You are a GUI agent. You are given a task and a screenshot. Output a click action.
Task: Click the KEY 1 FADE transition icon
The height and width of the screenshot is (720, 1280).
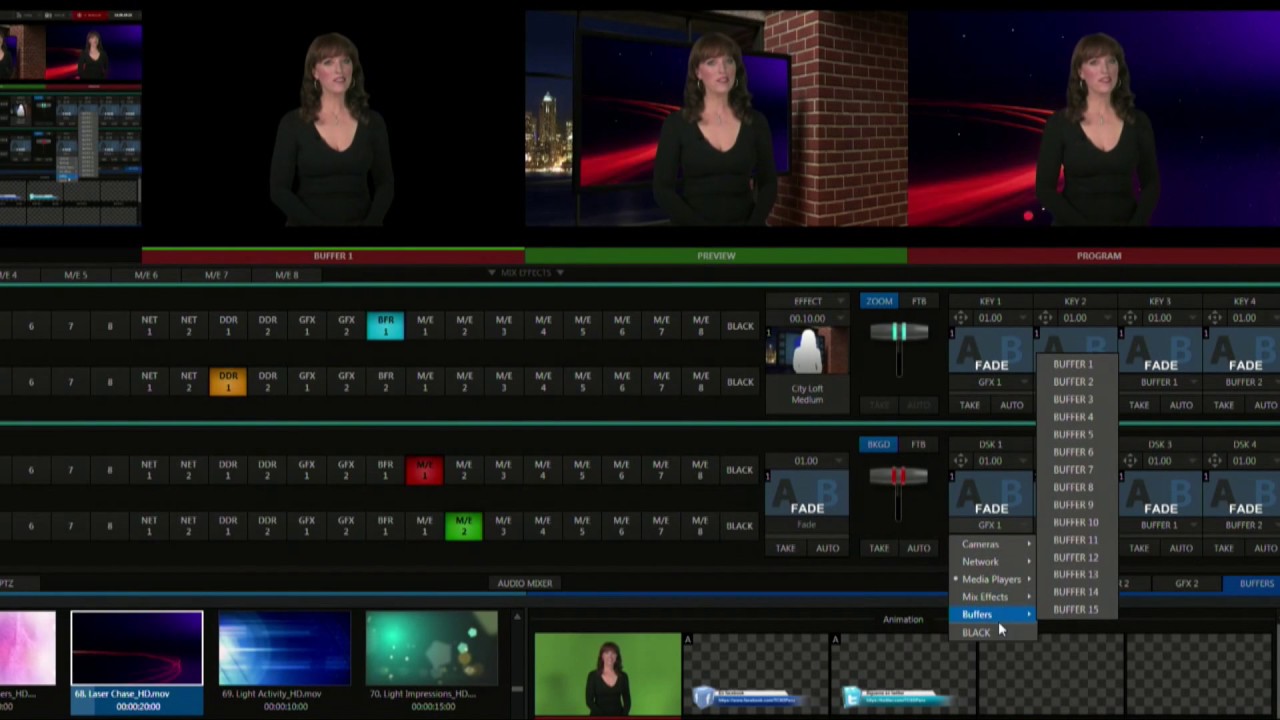[991, 352]
